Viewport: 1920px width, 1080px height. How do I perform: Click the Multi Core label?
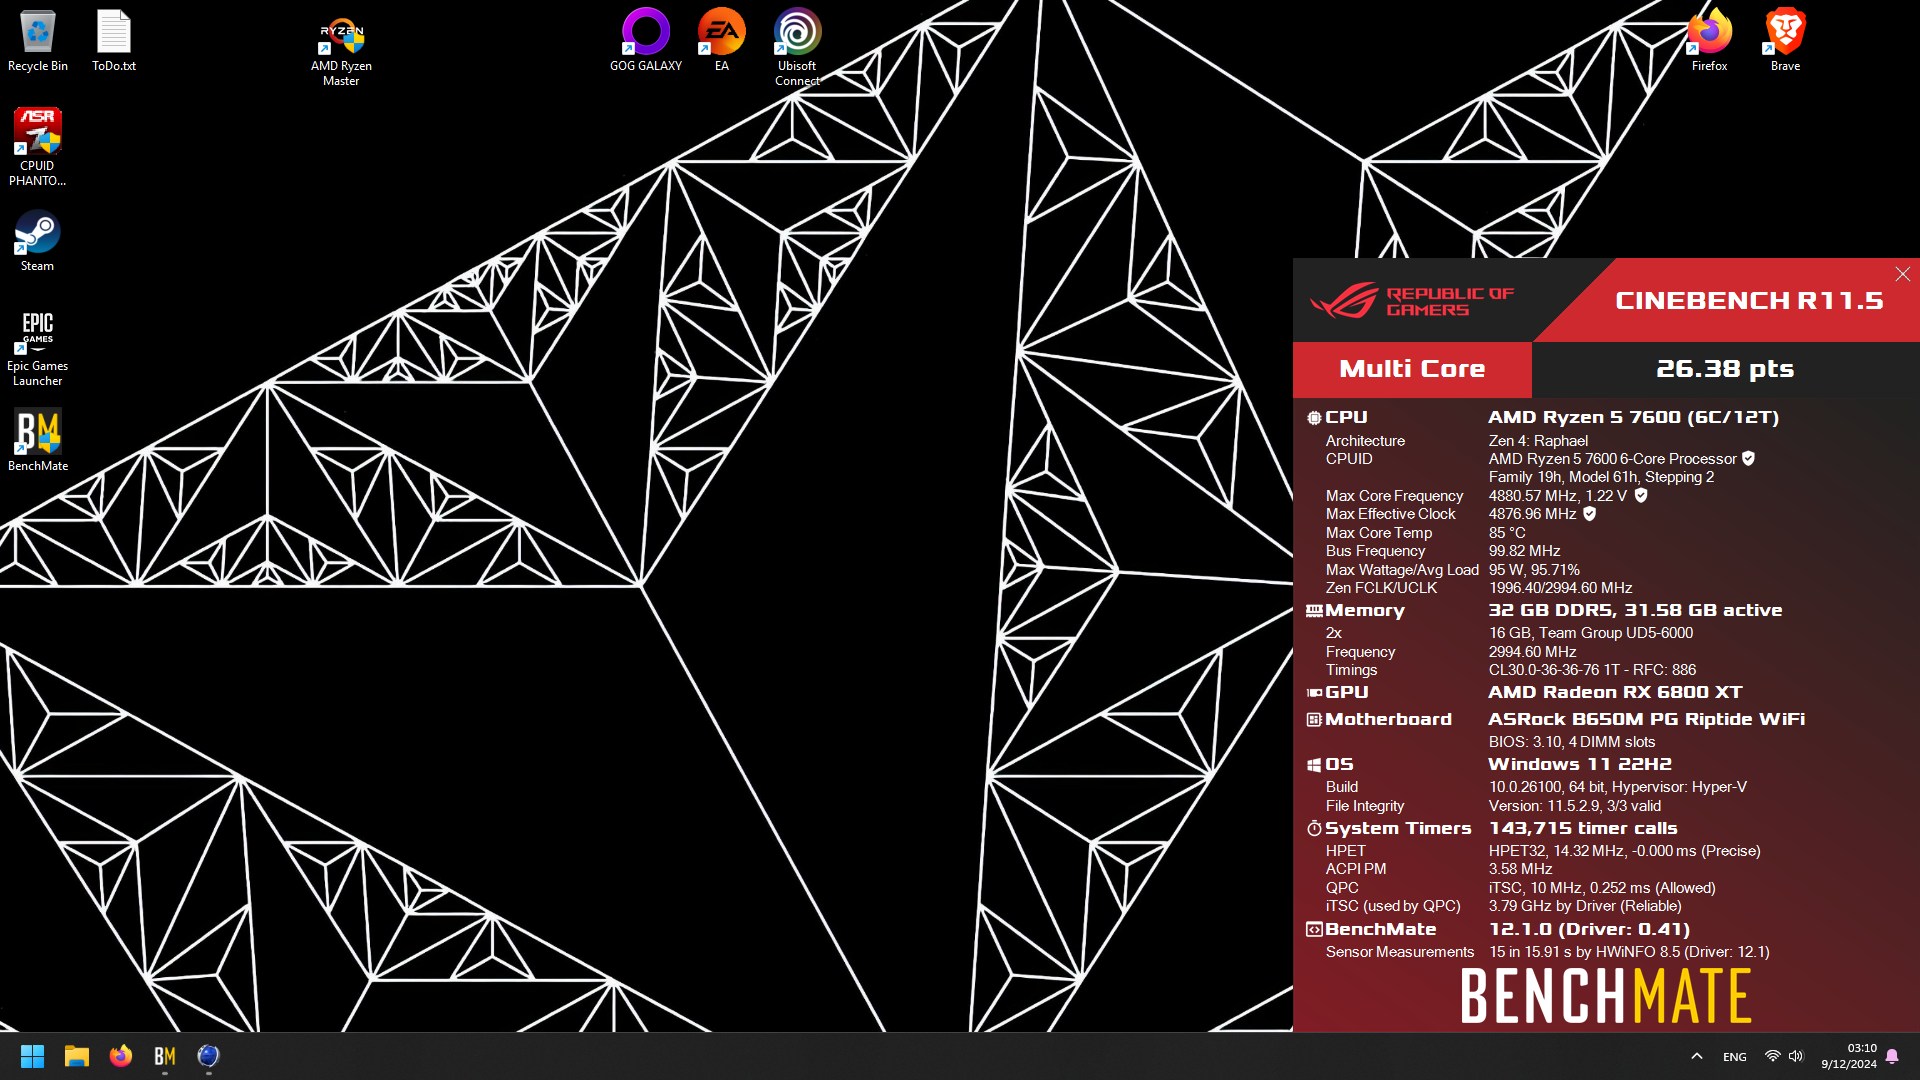point(1412,369)
